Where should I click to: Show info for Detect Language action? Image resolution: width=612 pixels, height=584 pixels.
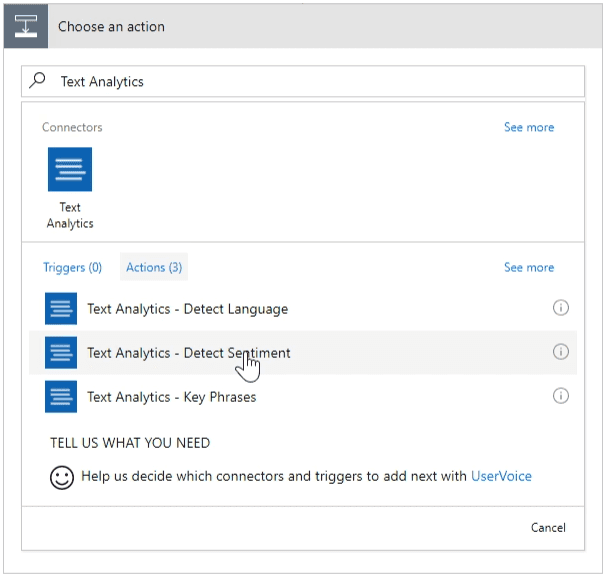coord(560,308)
